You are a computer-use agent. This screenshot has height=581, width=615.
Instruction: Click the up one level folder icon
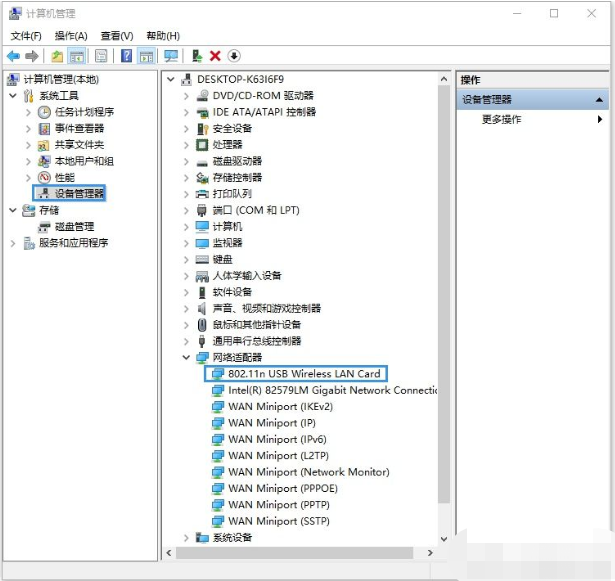(x=57, y=56)
